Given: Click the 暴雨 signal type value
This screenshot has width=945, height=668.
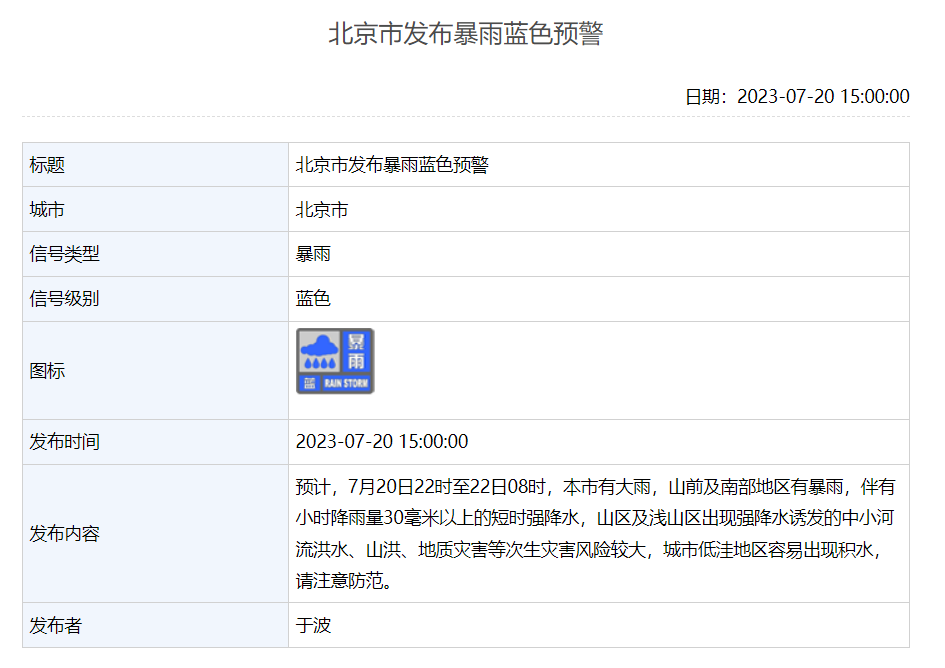Looking at the screenshot, I should (313, 254).
